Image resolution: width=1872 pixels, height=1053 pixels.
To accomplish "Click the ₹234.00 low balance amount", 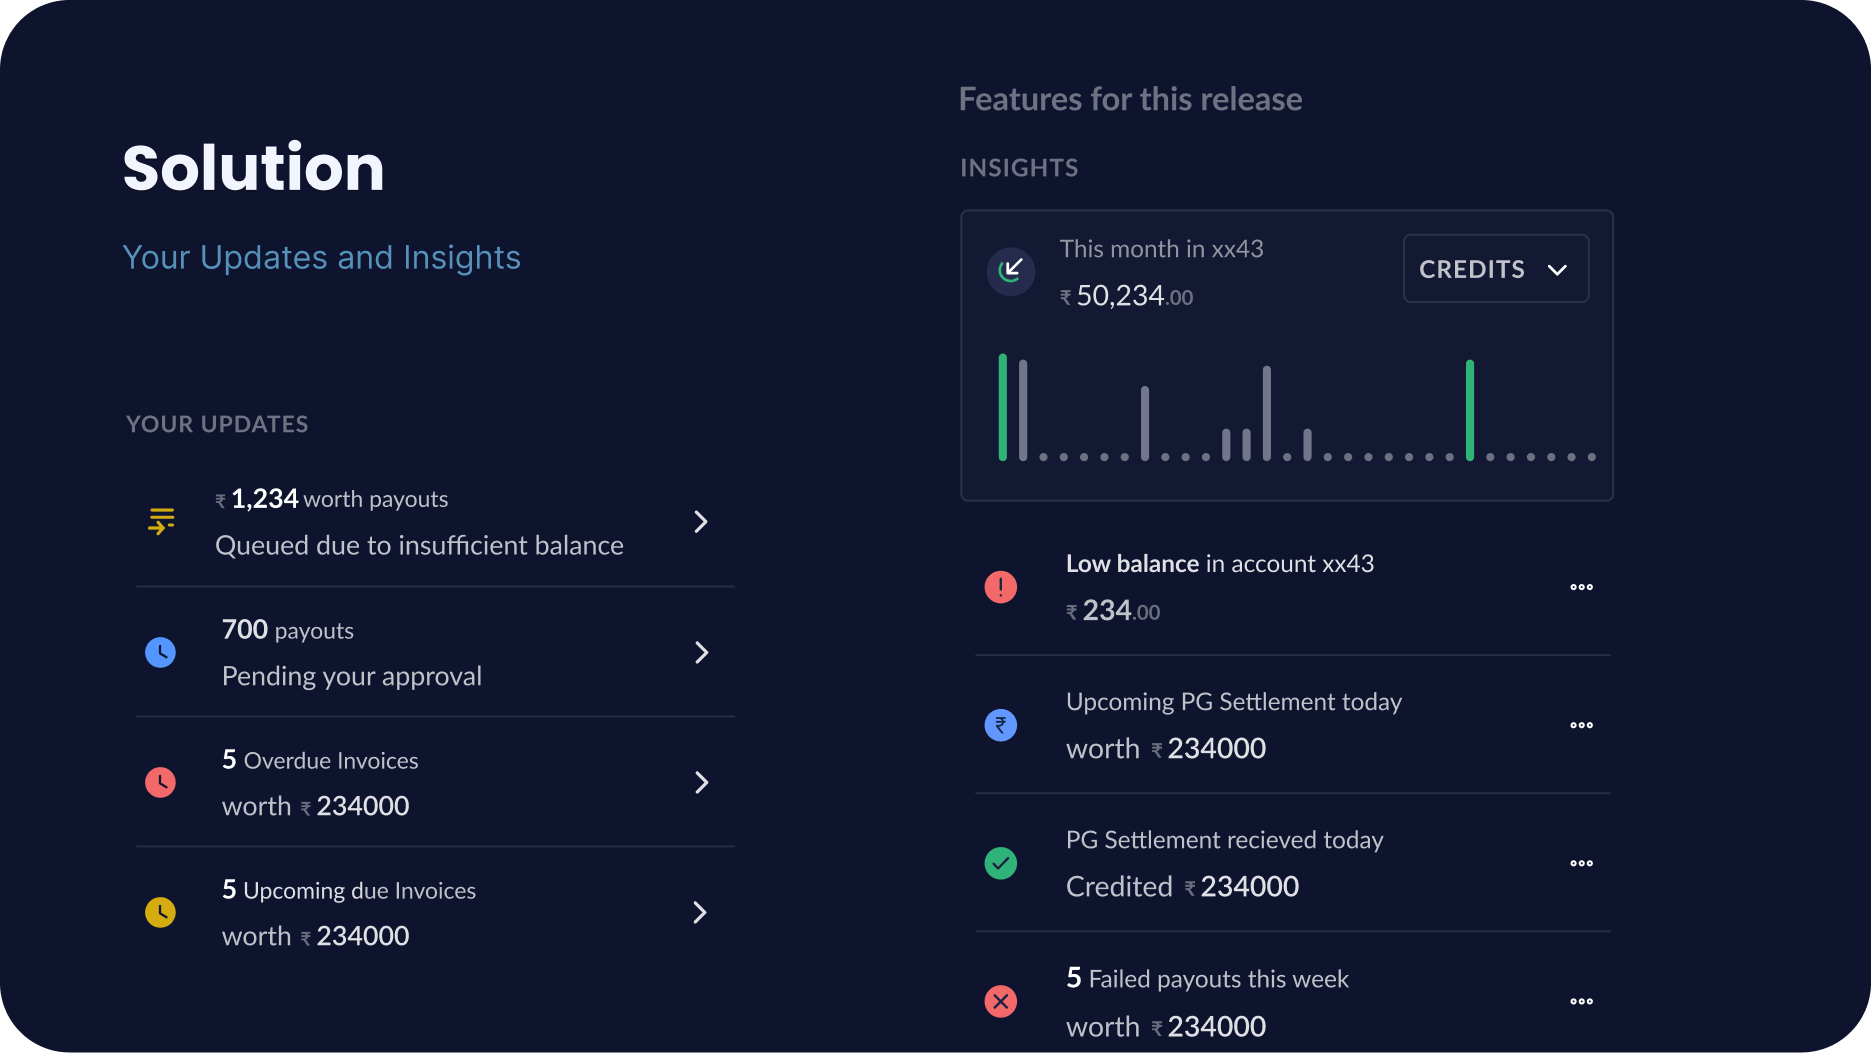I will click(x=1113, y=611).
